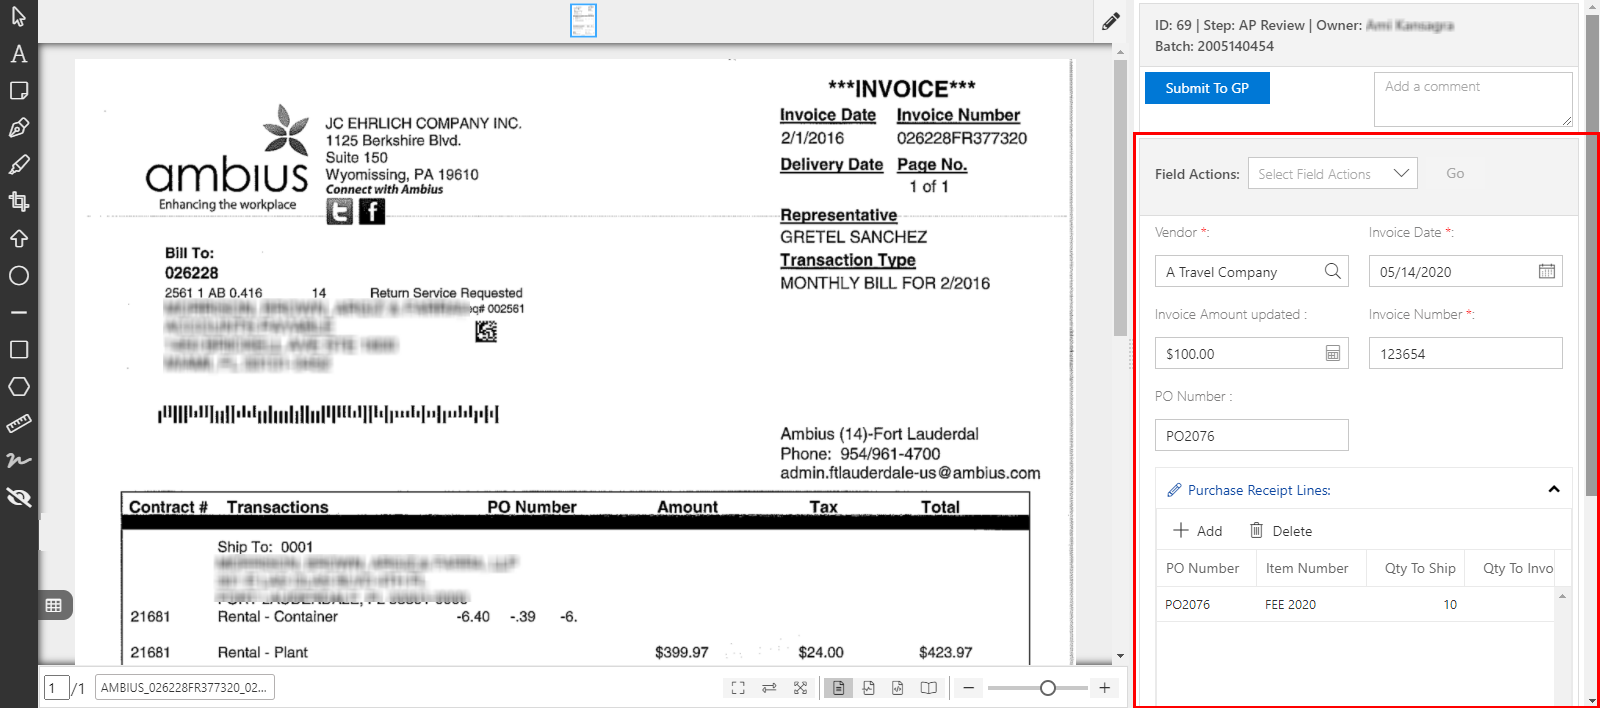Open the Select Field Actions dropdown

(1332, 174)
